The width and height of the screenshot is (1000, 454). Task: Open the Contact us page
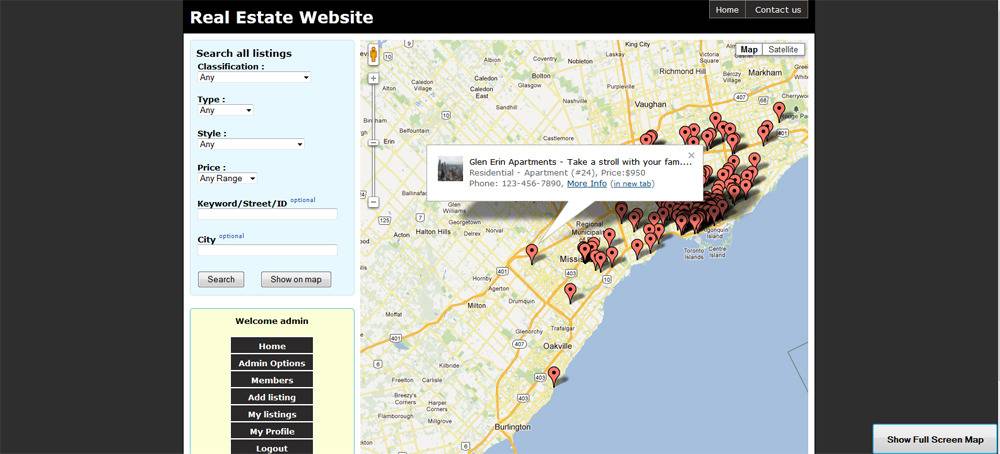click(777, 10)
